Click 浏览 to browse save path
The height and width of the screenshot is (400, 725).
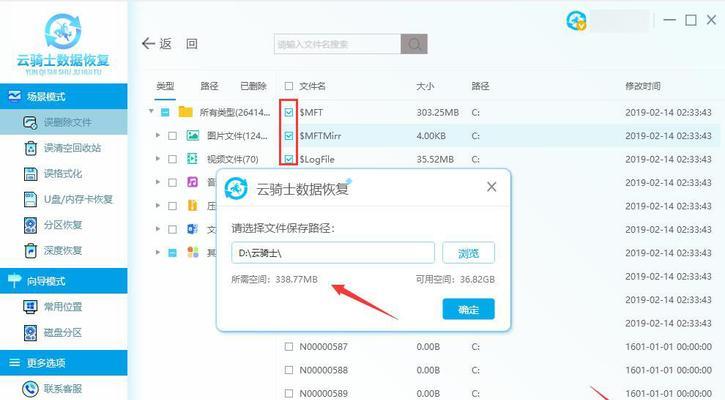pos(468,253)
